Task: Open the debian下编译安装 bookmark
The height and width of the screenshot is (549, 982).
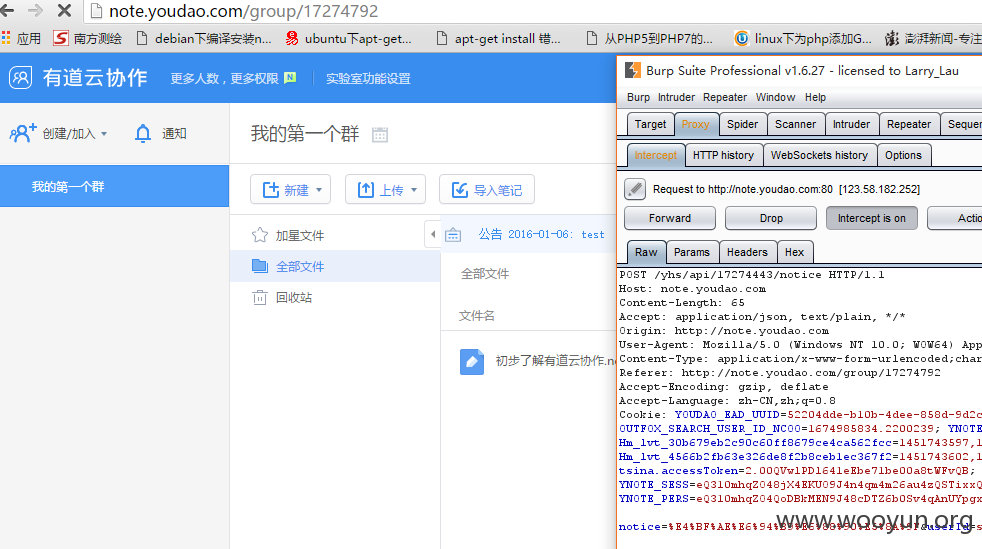Action: [204, 38]
